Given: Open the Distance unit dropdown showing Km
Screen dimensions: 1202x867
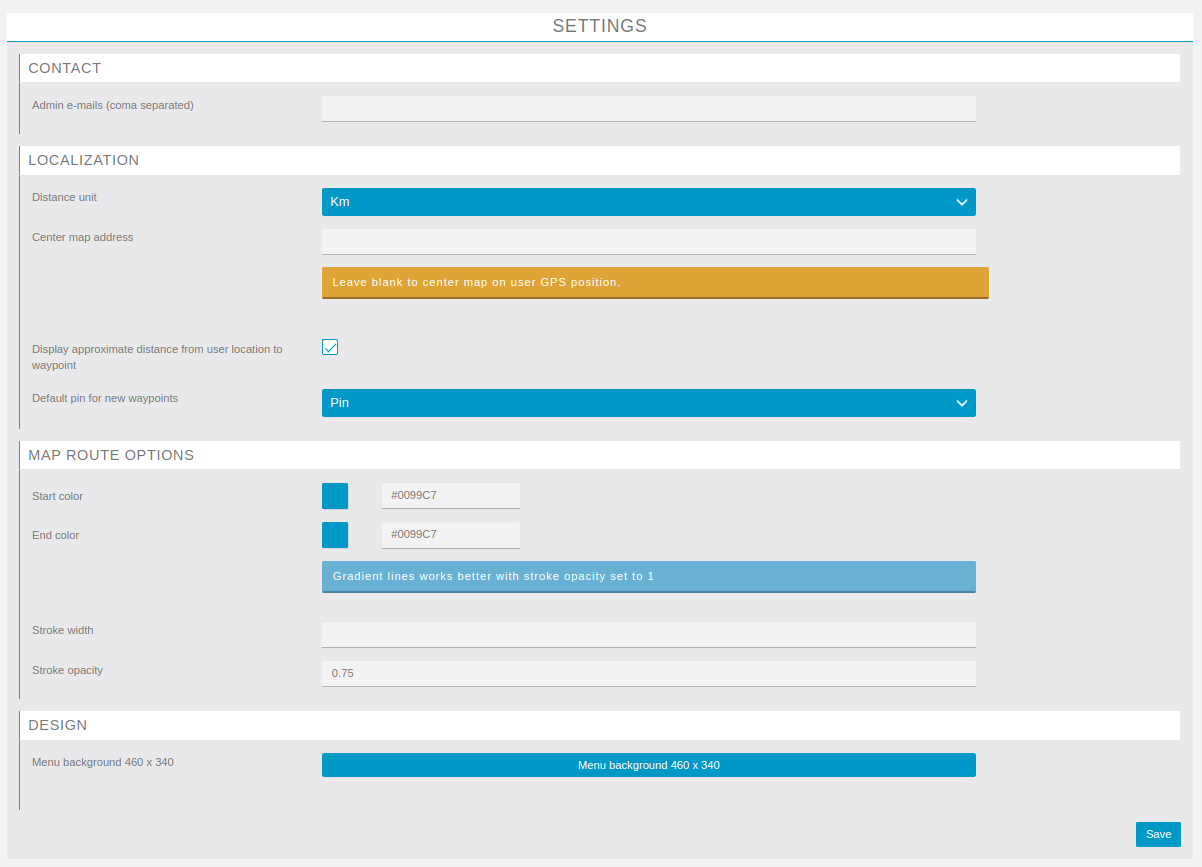Looking at the screenshot, I should (648, 202).
